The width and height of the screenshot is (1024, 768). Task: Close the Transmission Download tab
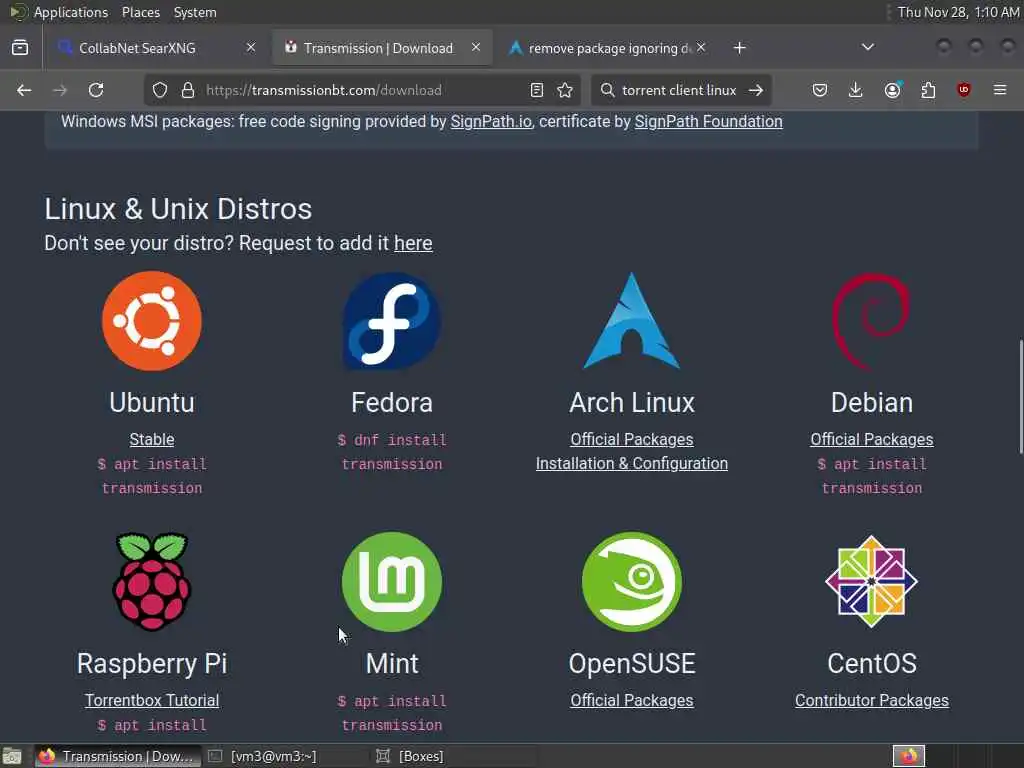coord(476,47)
